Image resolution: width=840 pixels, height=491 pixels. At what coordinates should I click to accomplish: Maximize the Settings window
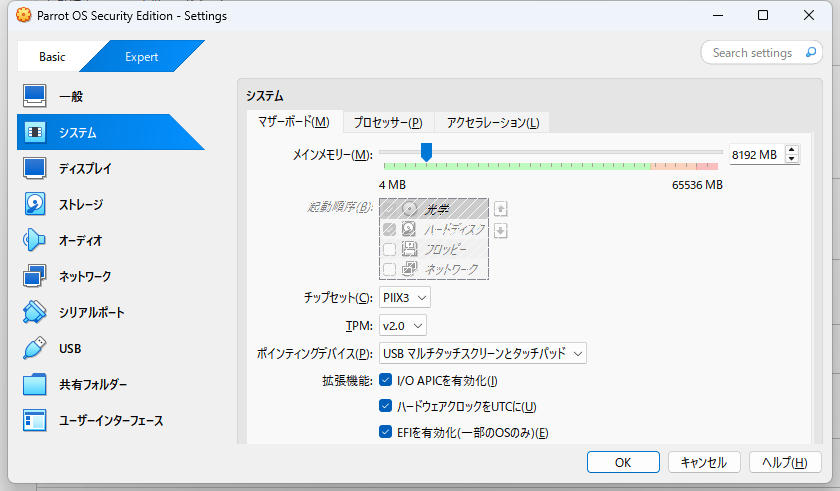pos(763,15)
